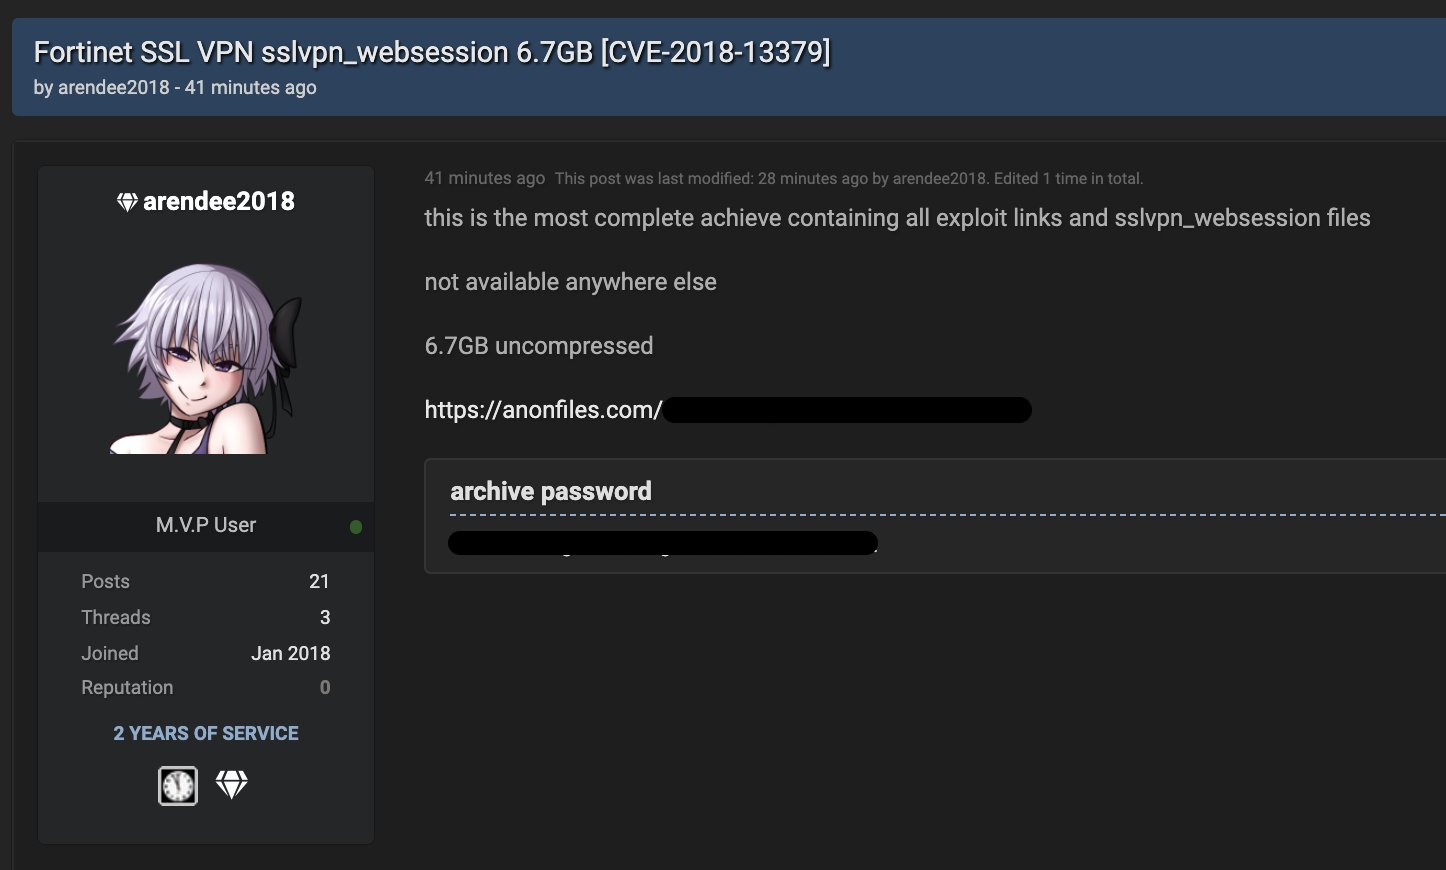Click the green online status dot
The width and height of the screenshot is (1446, 870).
coord(356,527)
